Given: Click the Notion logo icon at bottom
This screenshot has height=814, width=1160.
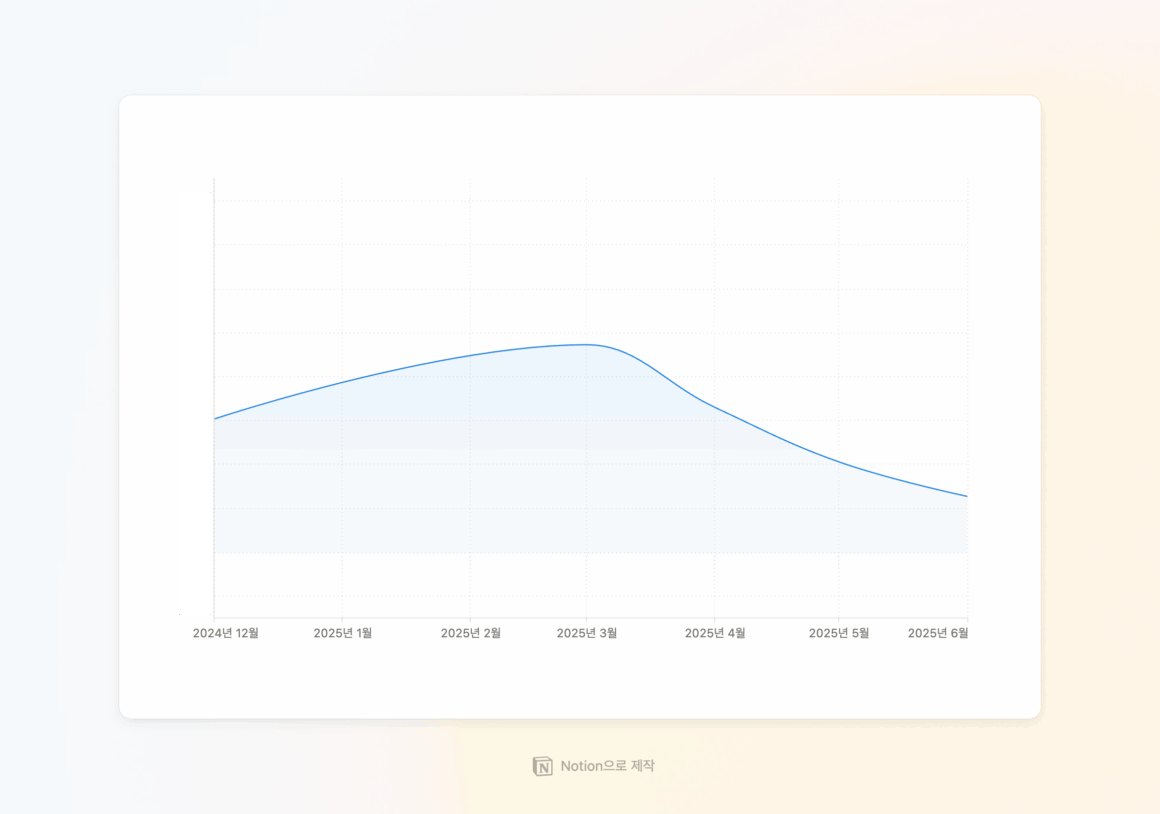Looking at the screenshot, I should pyautogui.click(x=542, y=766).
